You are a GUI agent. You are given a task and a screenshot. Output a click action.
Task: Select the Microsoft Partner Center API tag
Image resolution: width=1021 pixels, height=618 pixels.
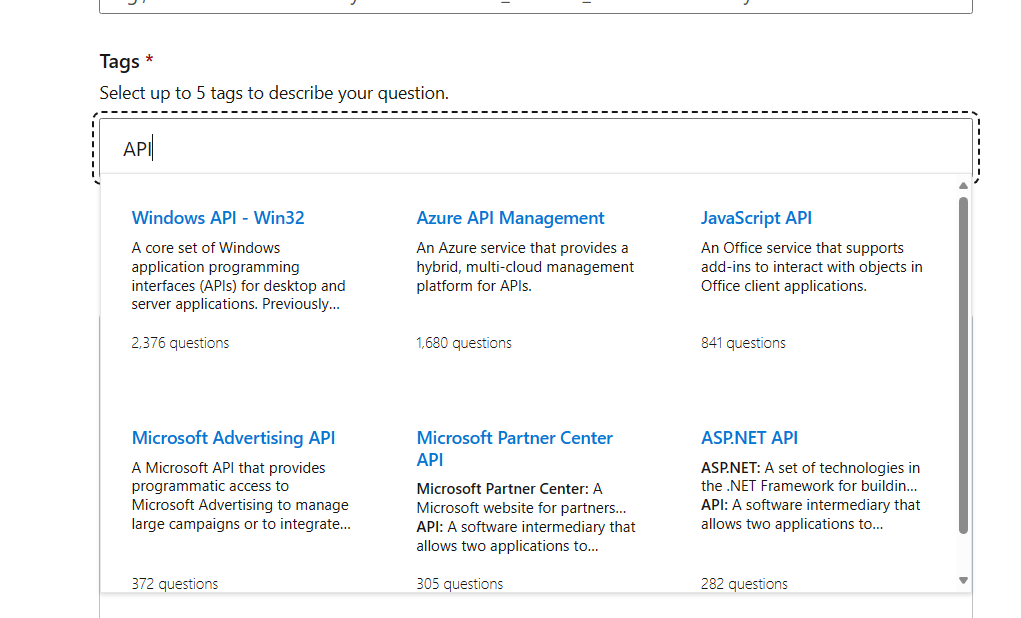click(x=514, y=448)
